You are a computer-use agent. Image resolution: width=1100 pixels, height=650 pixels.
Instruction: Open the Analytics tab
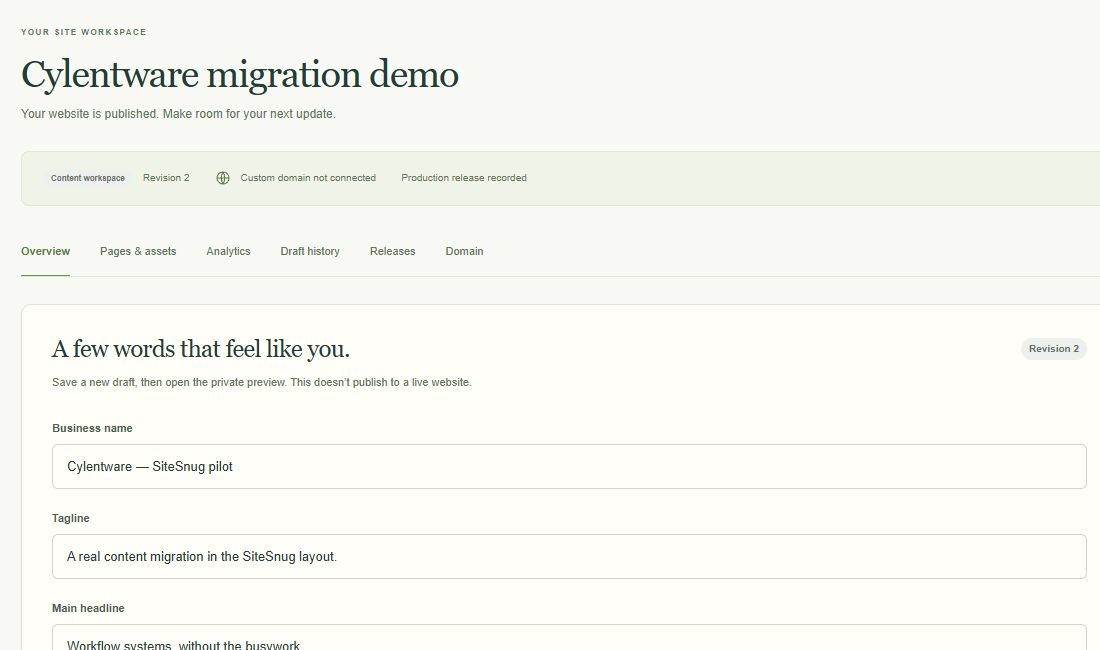tap(228, 251)
